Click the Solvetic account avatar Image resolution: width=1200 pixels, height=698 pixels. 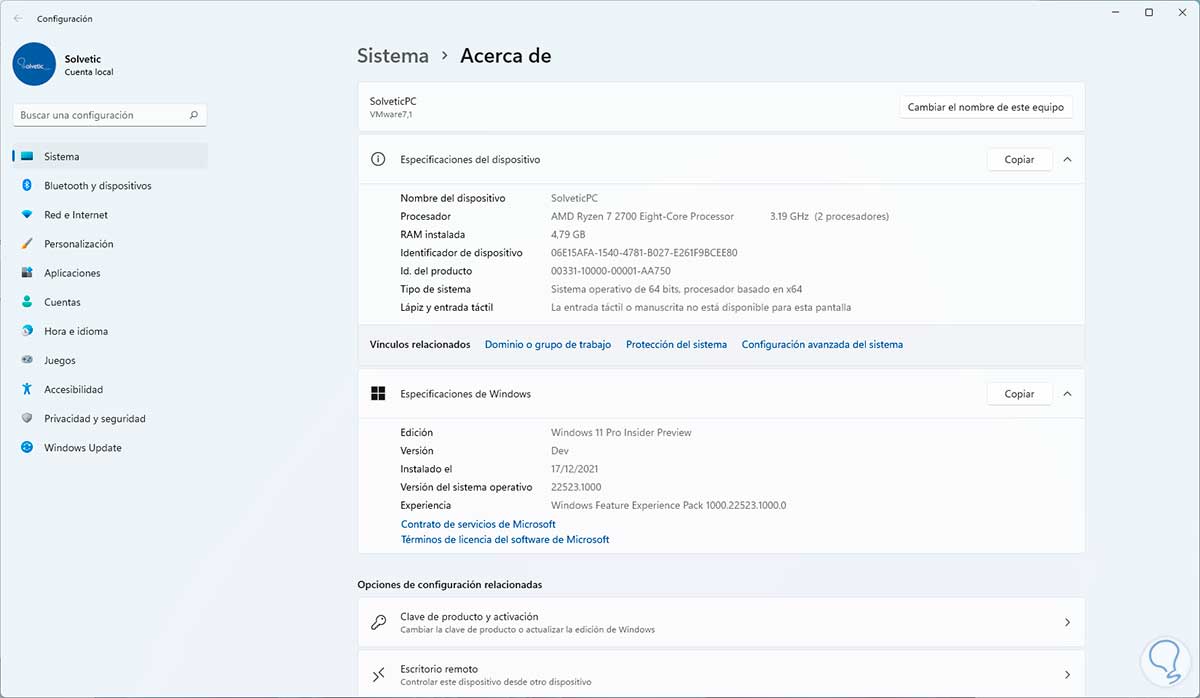coord(34,64)
